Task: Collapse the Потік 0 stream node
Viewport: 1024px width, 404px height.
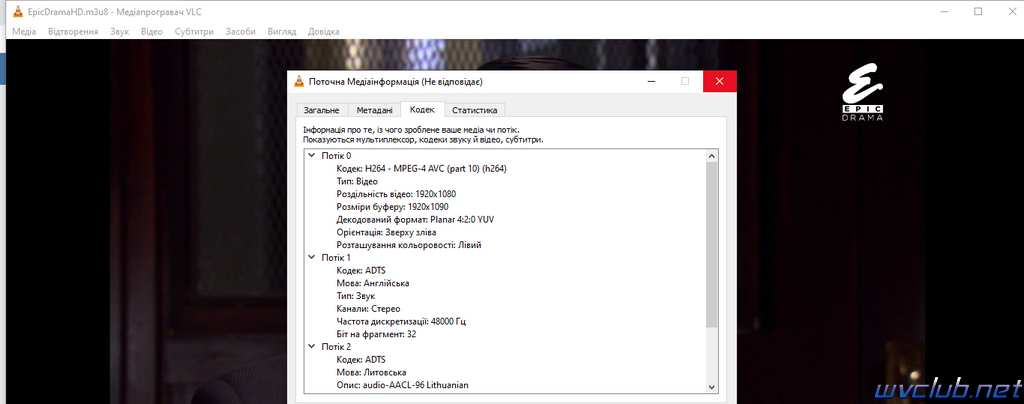Action: 312,156
